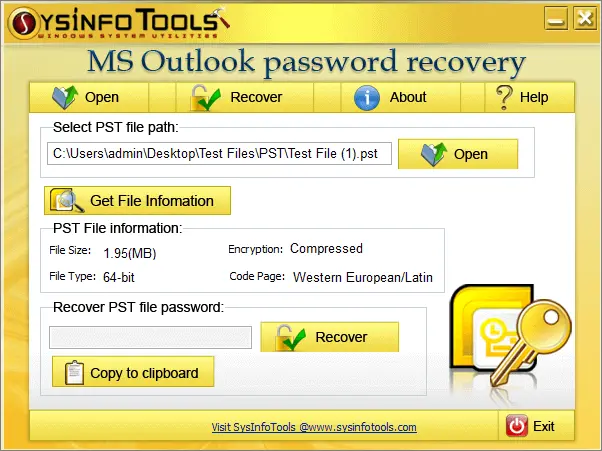This screenshot has width=602, height=451.
Task: Click the padlock icon on the lower Recover button
Action: click(290, 337)
